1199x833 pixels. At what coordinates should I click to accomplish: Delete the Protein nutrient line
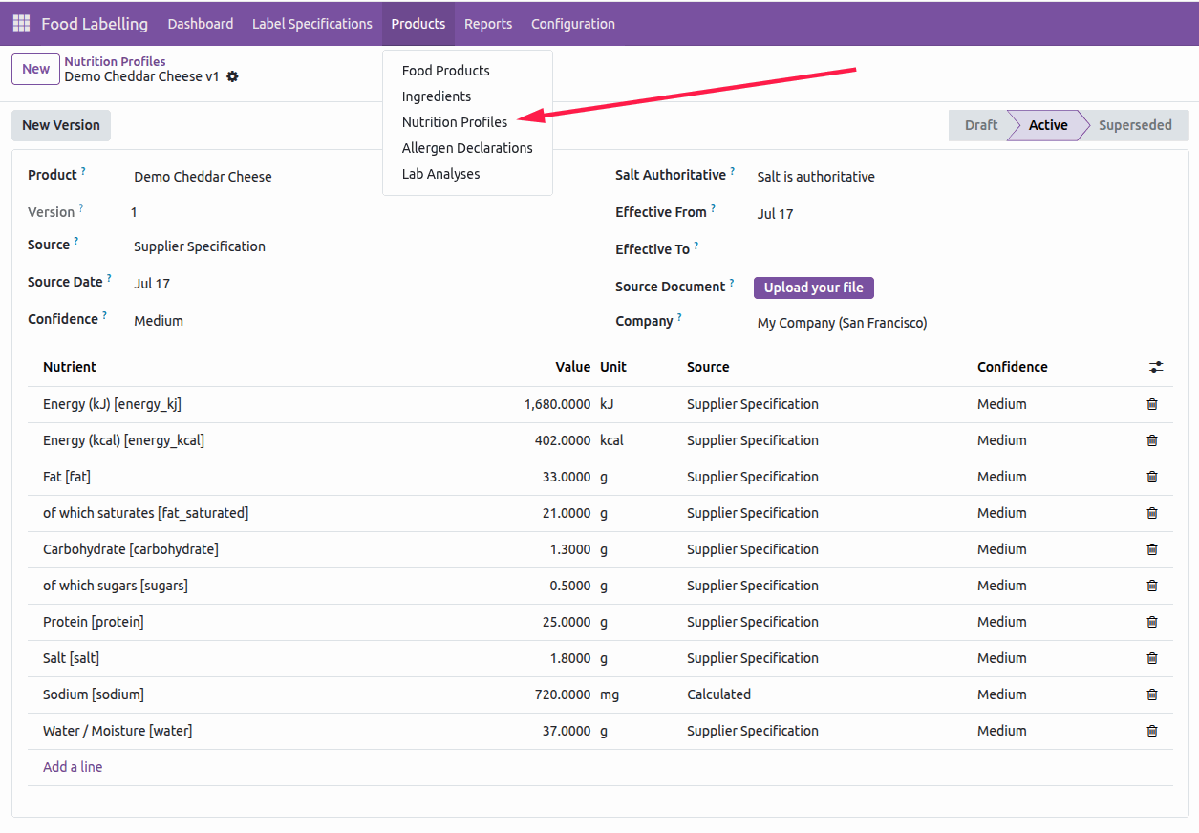[1152, 622]
